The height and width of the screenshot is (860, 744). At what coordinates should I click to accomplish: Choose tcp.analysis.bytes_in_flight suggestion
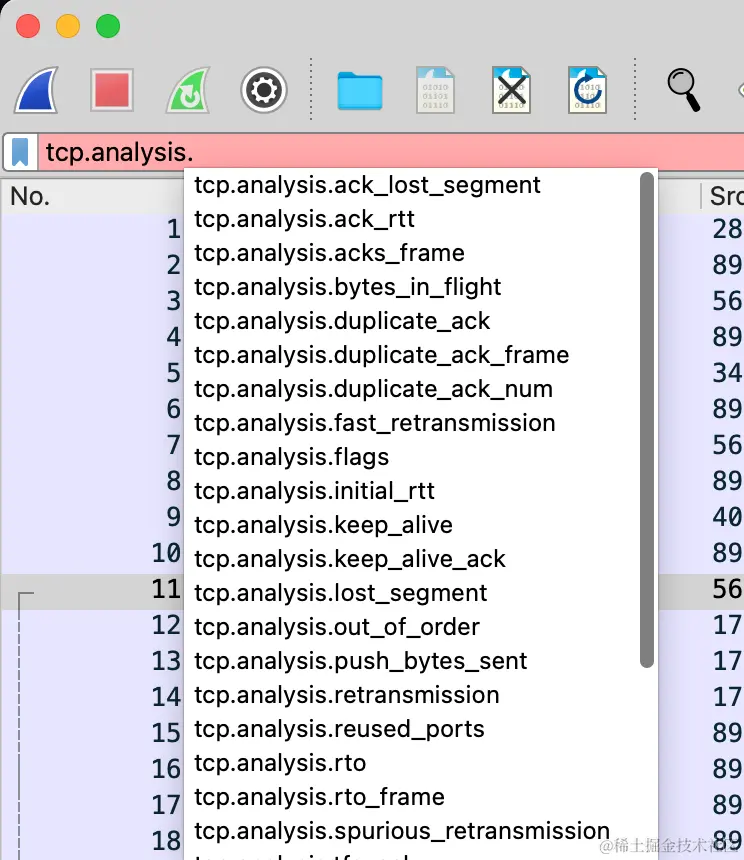[x=348, y=287]
